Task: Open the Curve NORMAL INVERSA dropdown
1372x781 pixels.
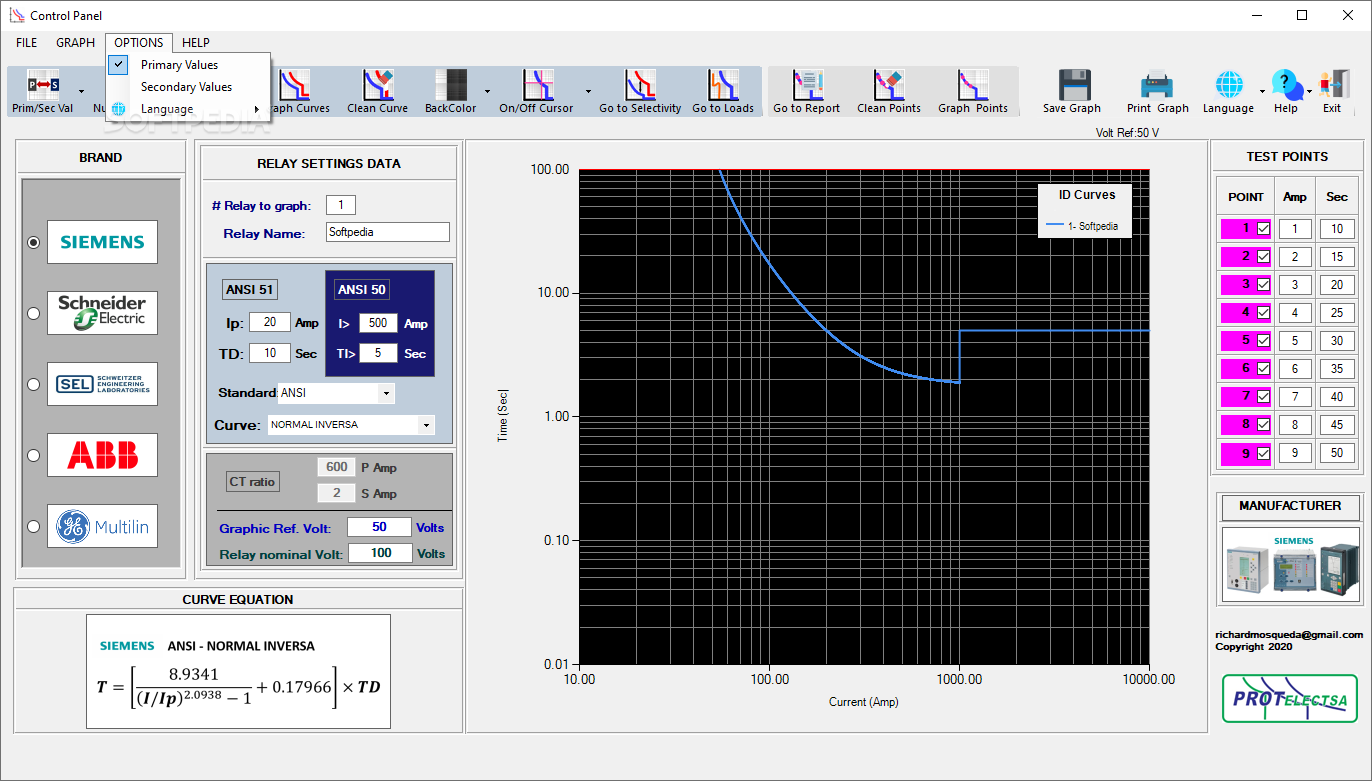Action: coord(427,425)
